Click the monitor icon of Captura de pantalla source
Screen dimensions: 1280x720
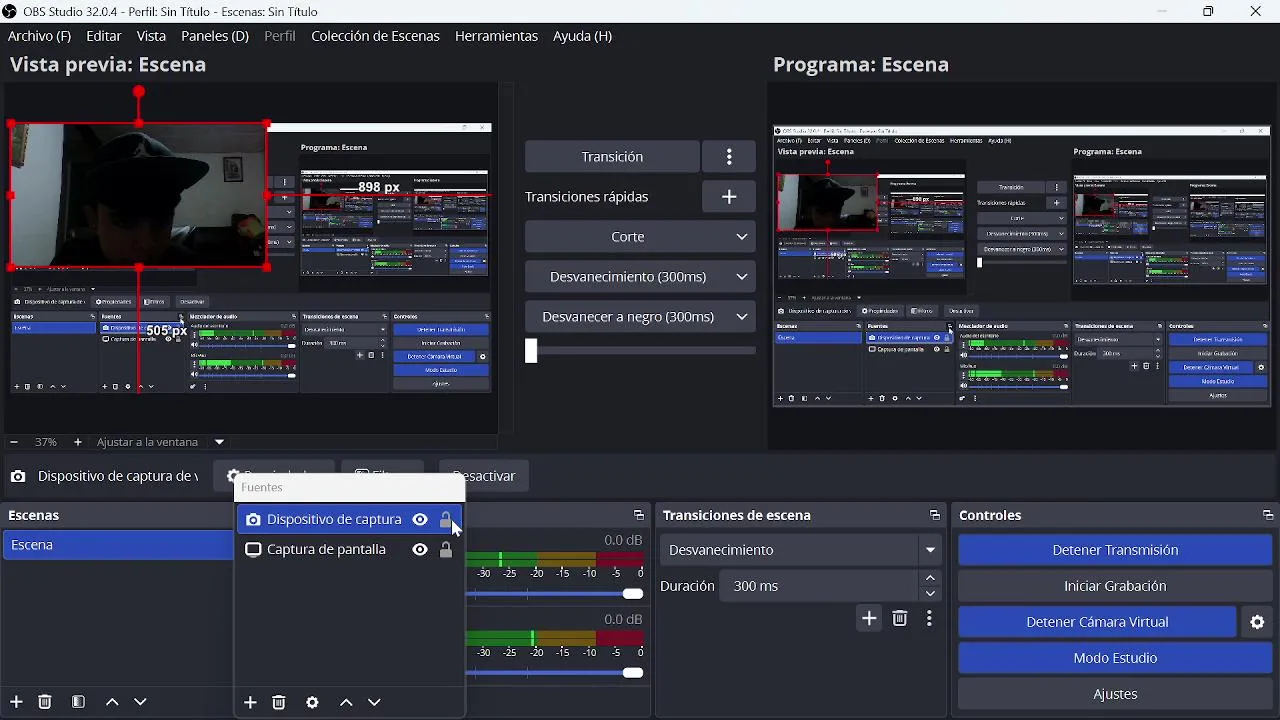[x=253, y=550]
